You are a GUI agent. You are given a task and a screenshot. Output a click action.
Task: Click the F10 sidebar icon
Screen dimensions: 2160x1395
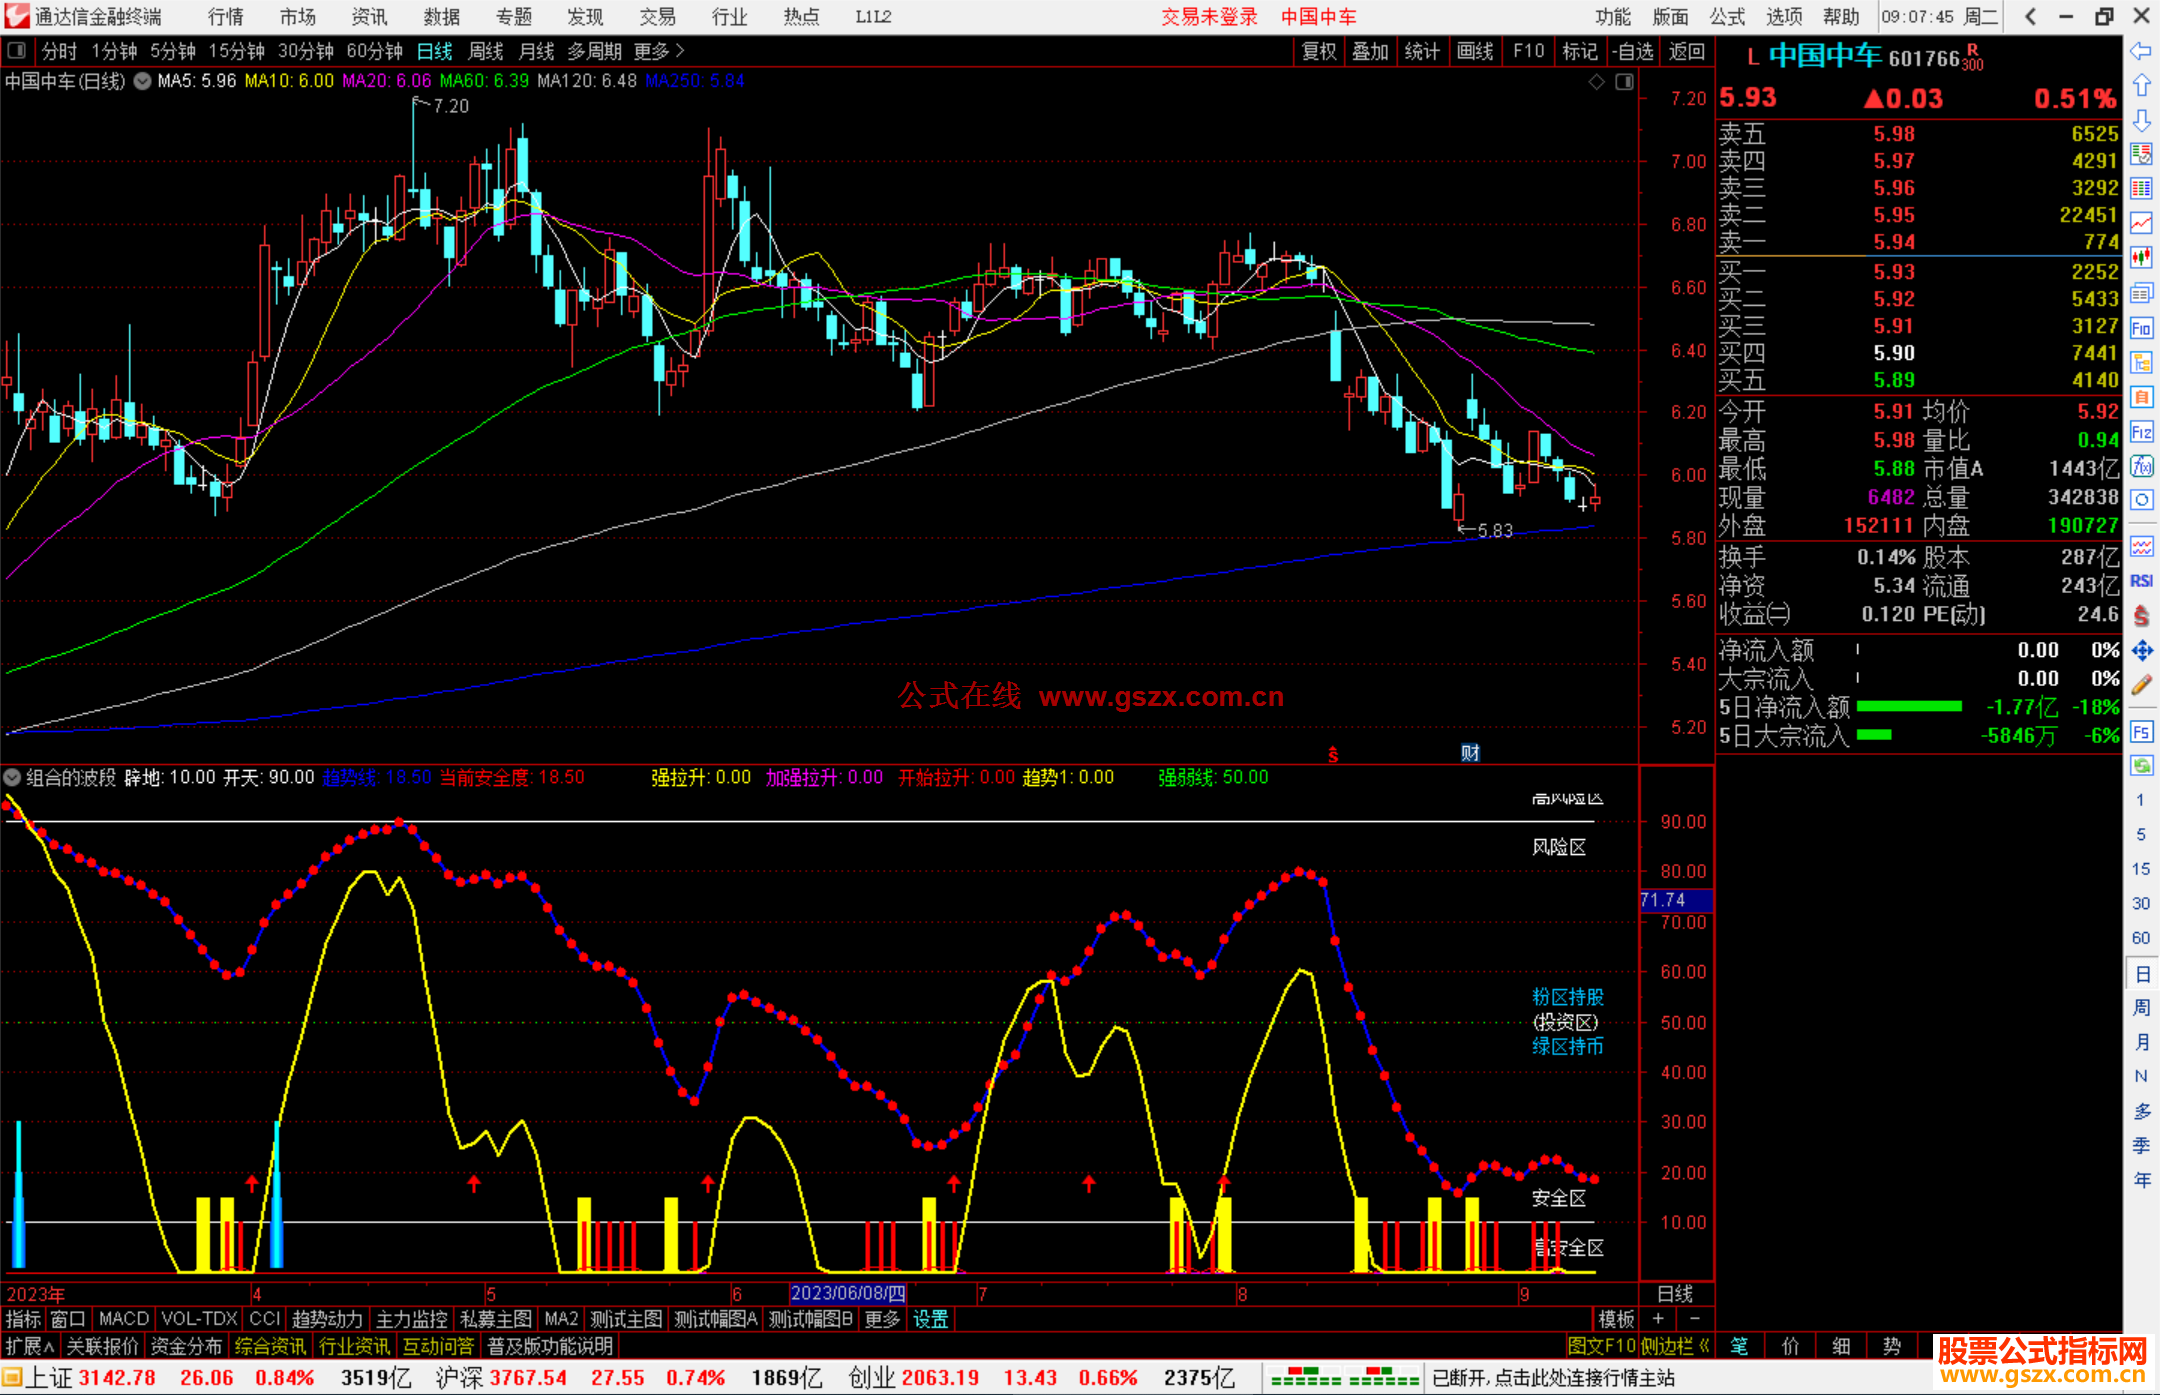(x=2141, y=328)
